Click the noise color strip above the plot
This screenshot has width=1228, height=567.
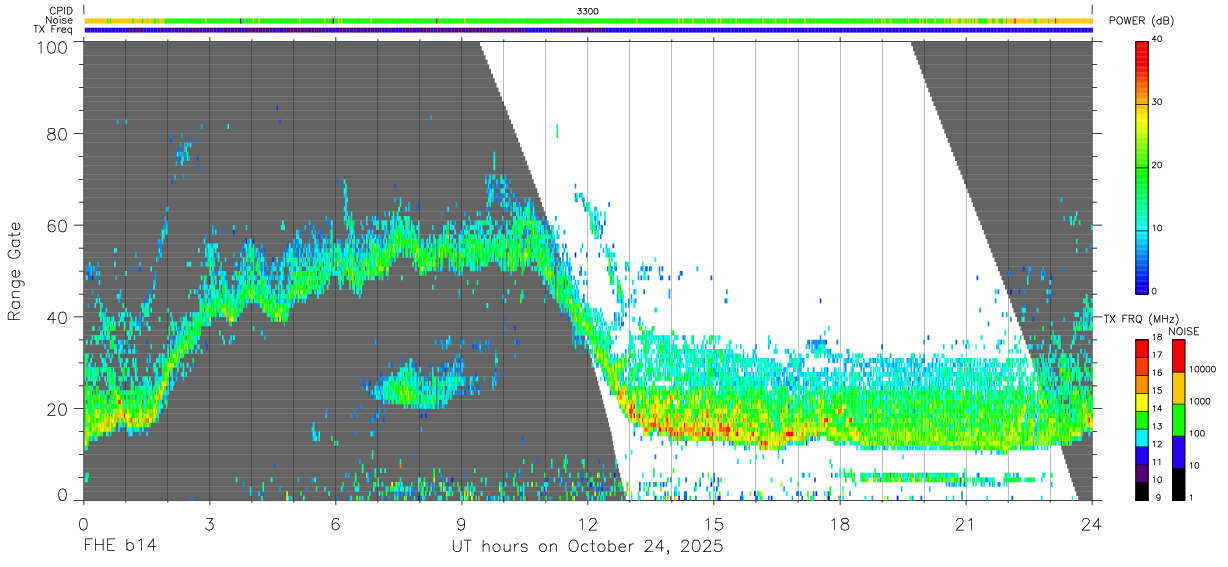click(x=588, y=20)
